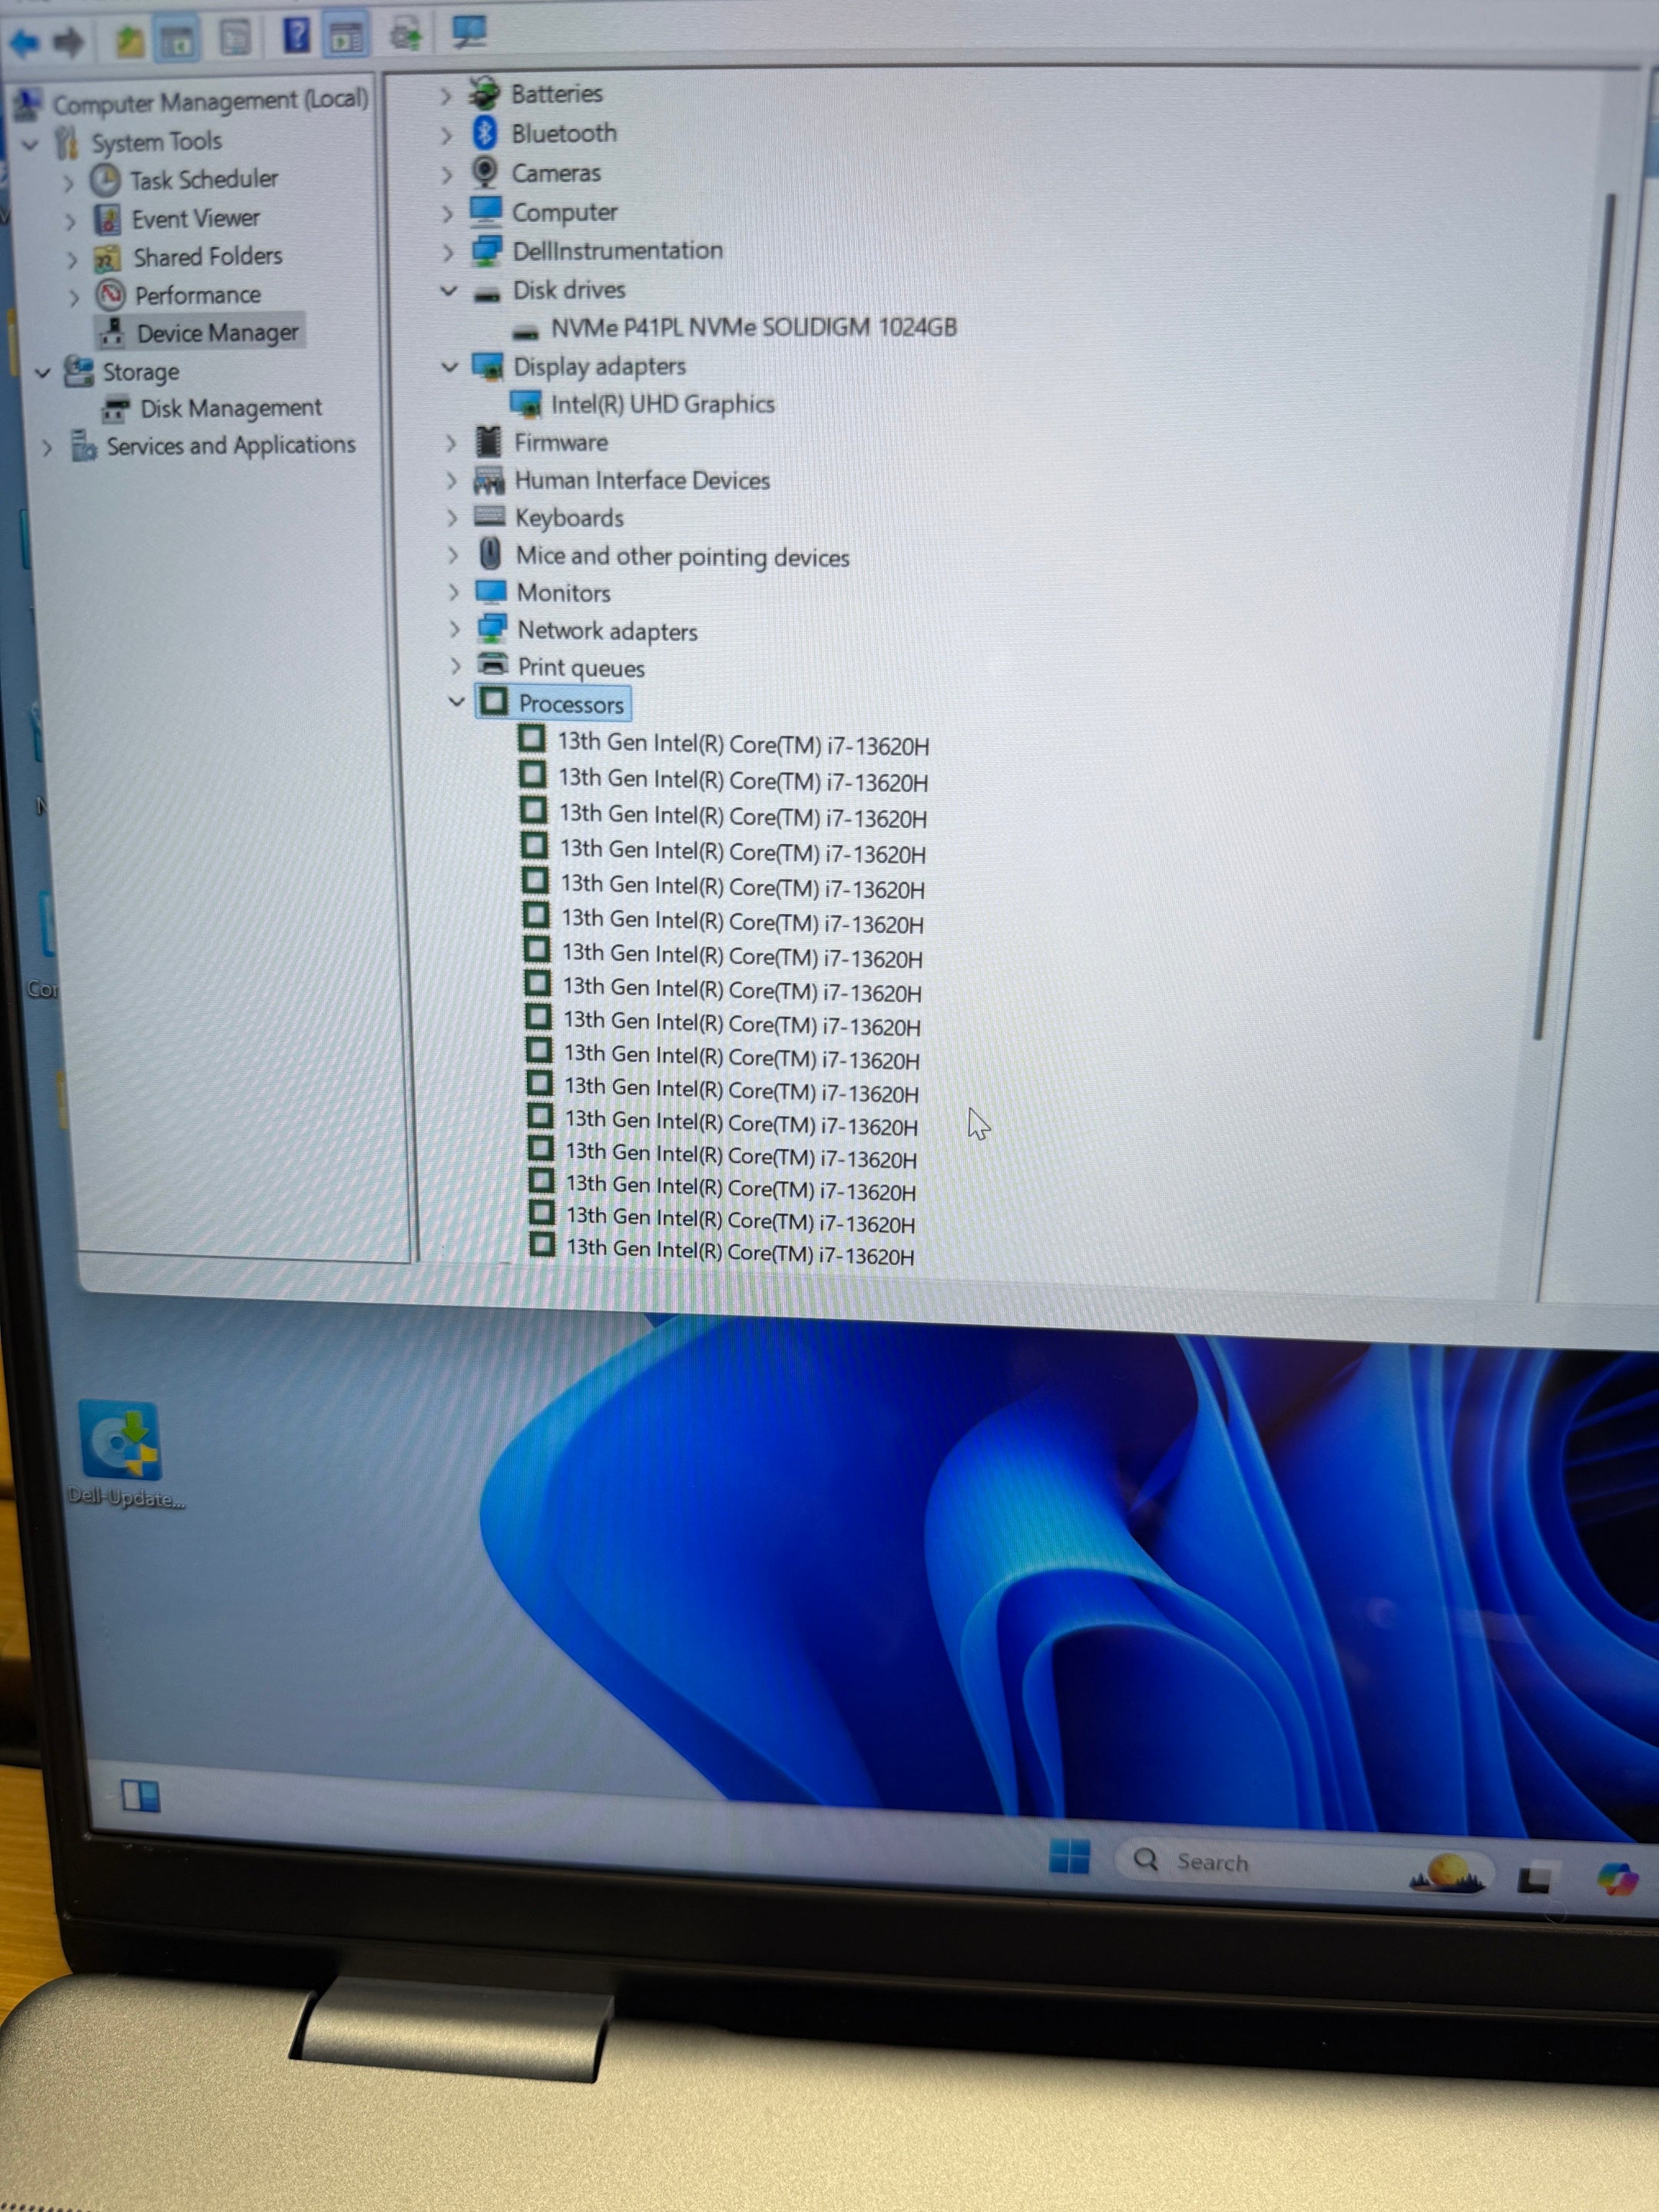The width and height of the screenshot is (1659, 2212).
Task: Click the Batteries category icon
Action: [x=485, y=93]
